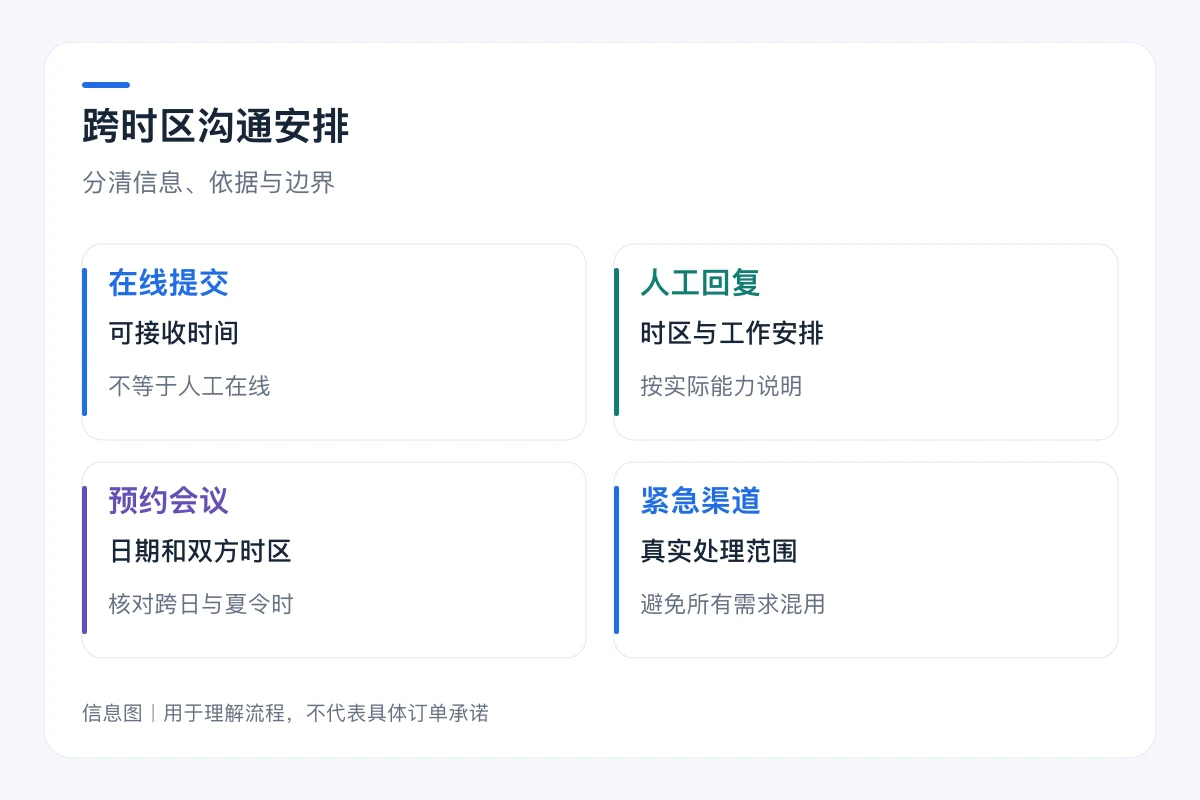The width and height of the screenshot is (1200, 800).
Task: Click the text 不等于人工在线
Action: pyautogui.click(x=189, y=386)
